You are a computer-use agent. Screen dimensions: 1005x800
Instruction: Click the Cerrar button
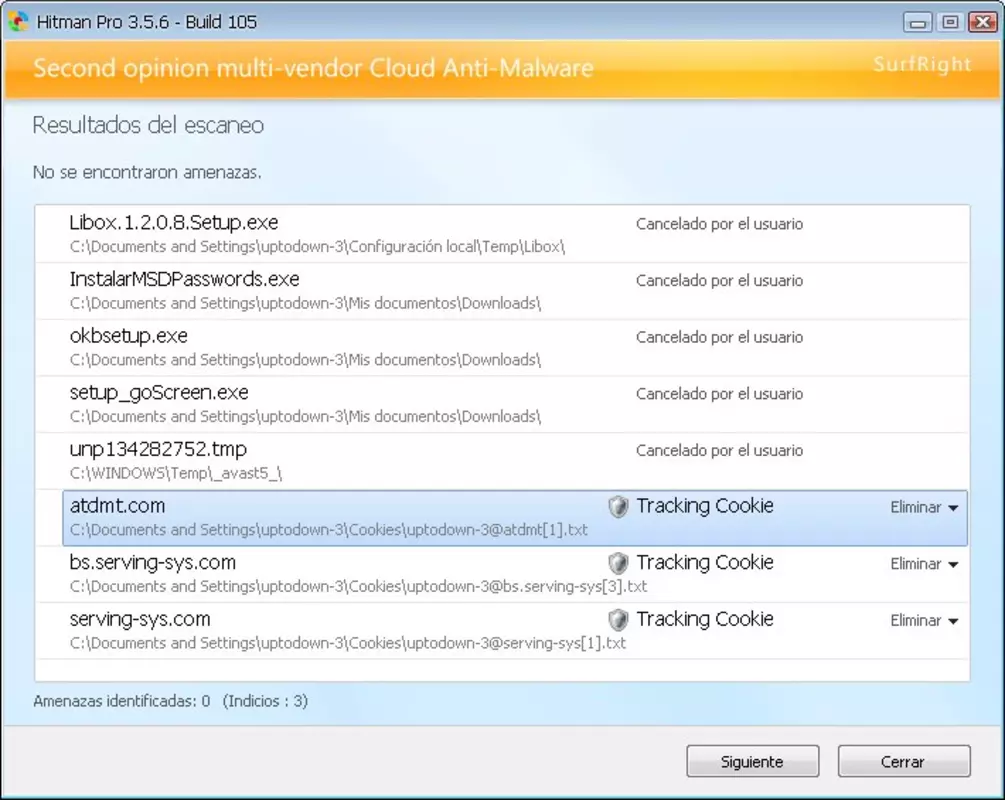(x=904, y=762)
